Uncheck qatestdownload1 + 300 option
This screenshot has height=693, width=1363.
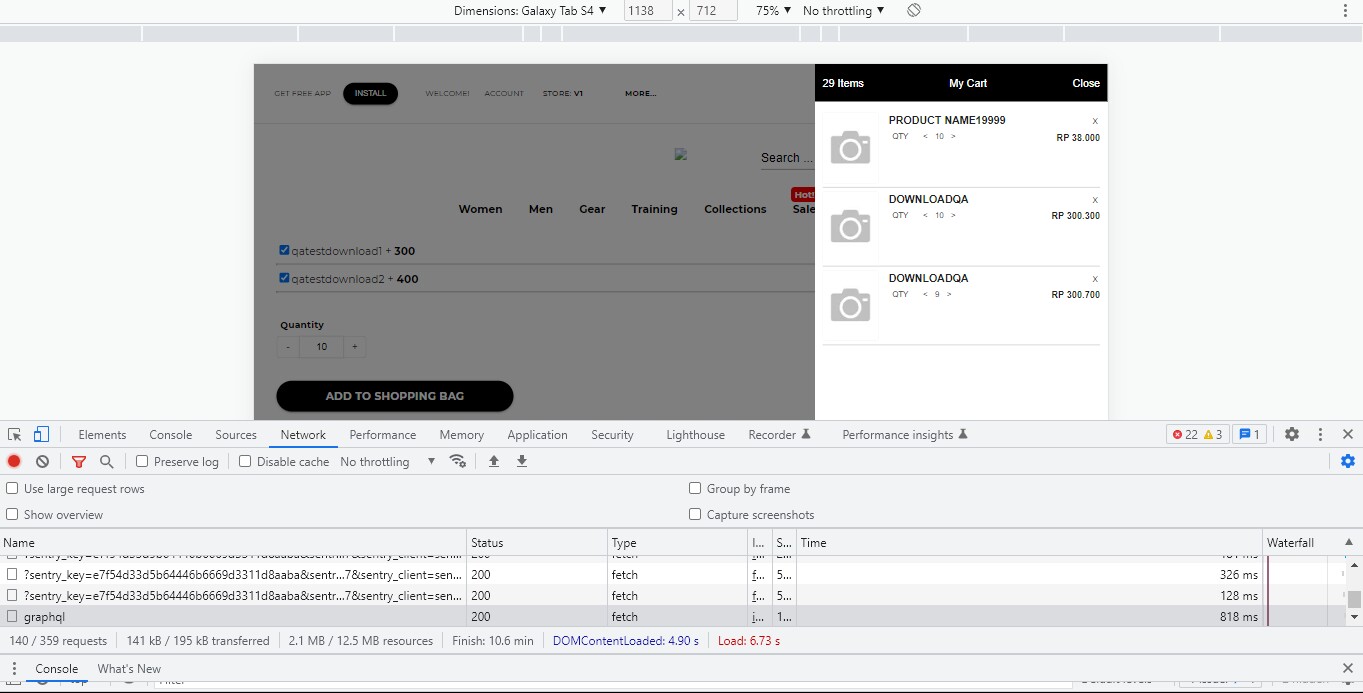click(284, 250)
